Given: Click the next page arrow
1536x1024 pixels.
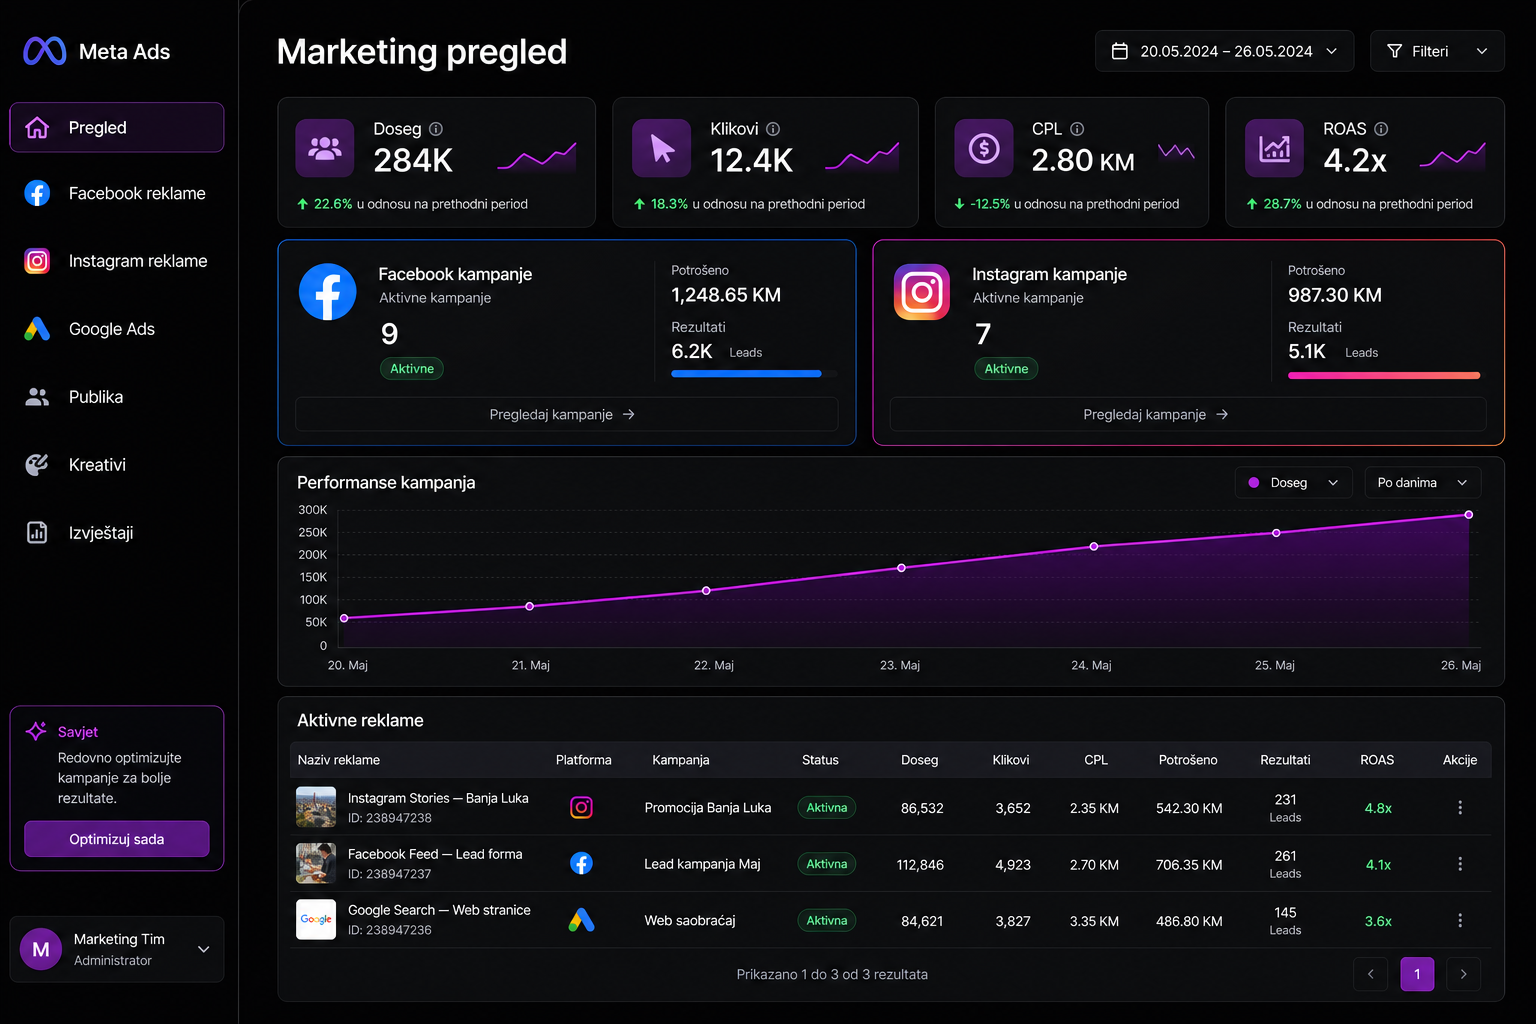Looking at the screenshot, I should [x=1464, y=974].
